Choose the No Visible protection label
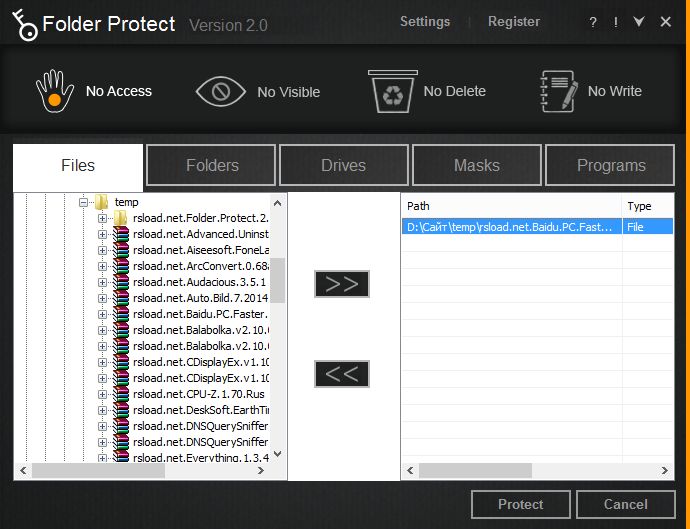The image size is (690, 529). coord(289,92)
